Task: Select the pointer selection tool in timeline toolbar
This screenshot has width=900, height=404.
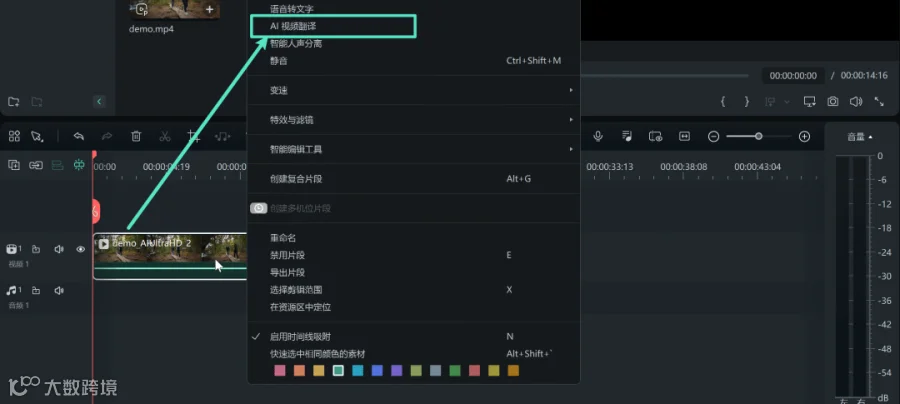Action: point(37,136)
